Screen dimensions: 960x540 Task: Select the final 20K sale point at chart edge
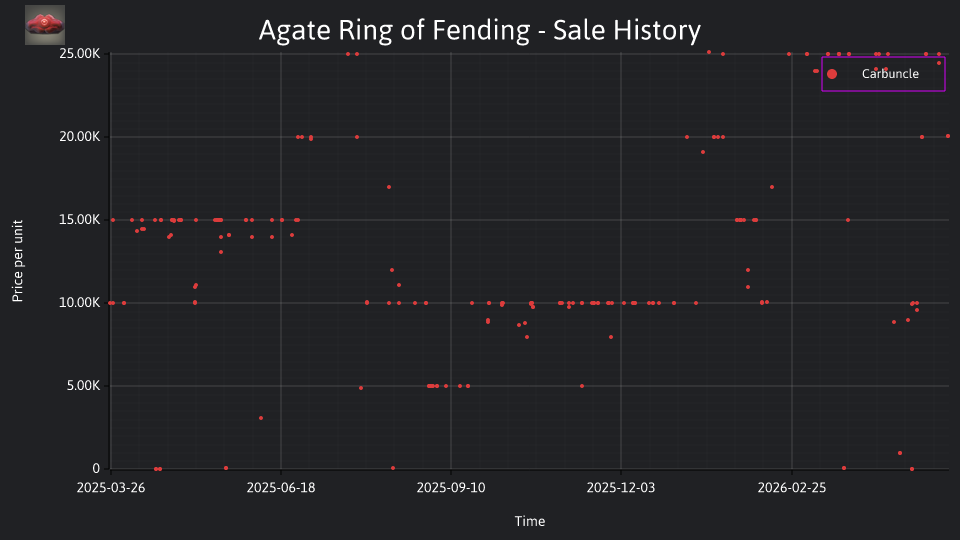pyautogui.click(x=948, y=136)
